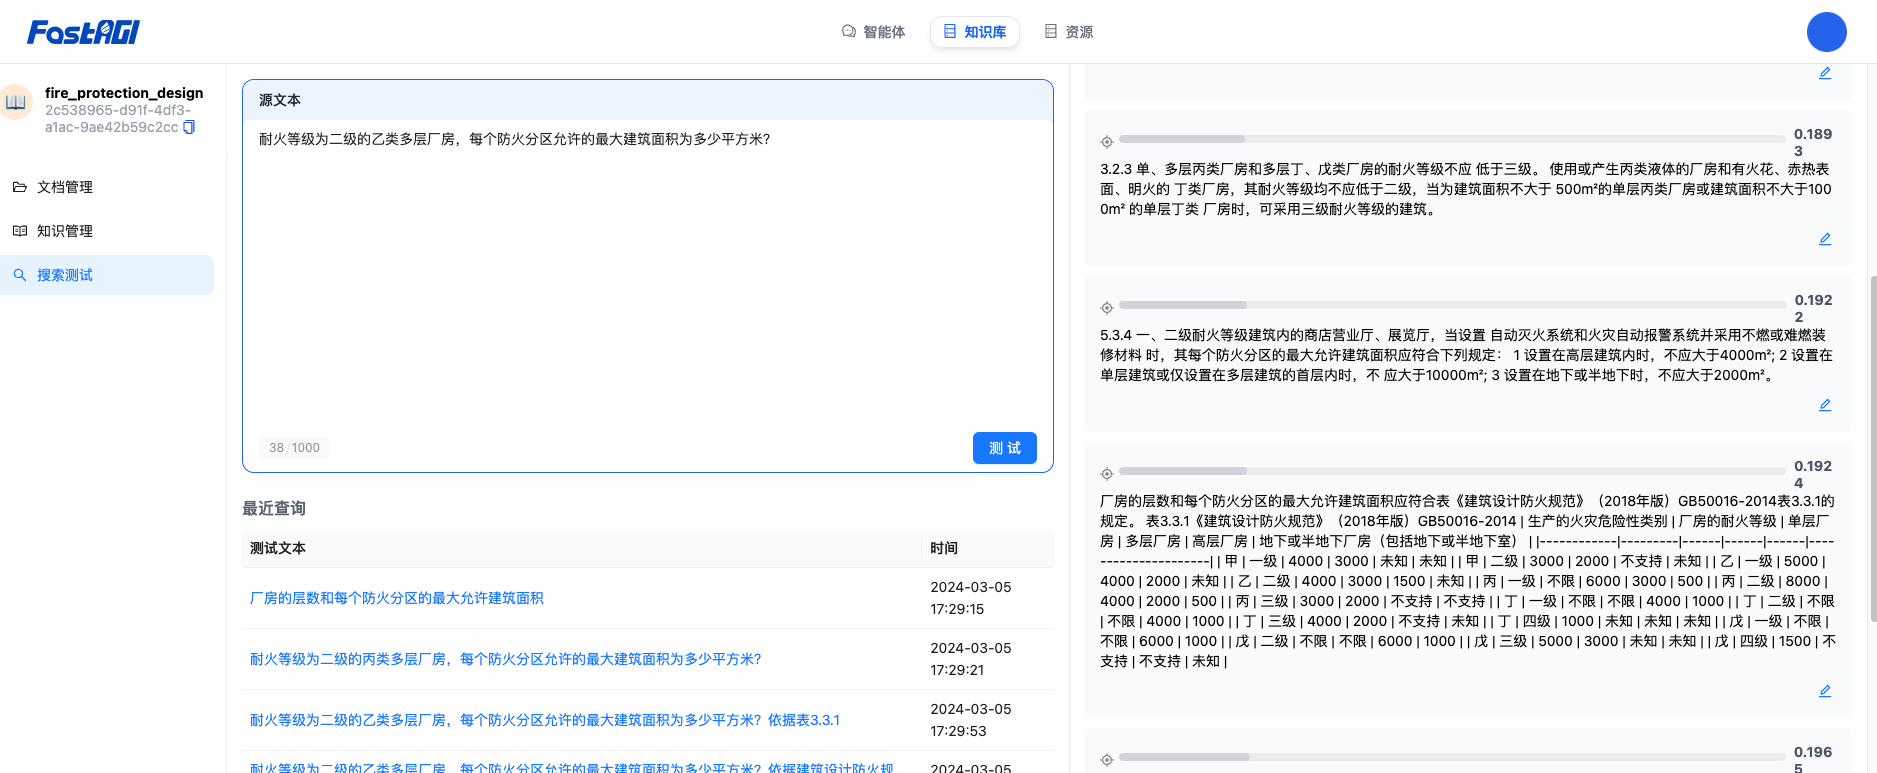This screenshot has height=773, width=1877.
Task: Copy the knowledge base ID
Action: point(189,127)
